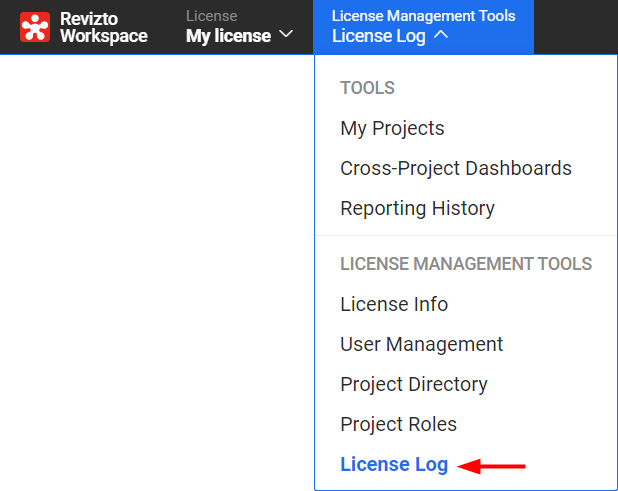The height and width of the screenshot is (491, 618).
Task: Select Cross-Project Dashboards menu entry
Action: point(456,168)
